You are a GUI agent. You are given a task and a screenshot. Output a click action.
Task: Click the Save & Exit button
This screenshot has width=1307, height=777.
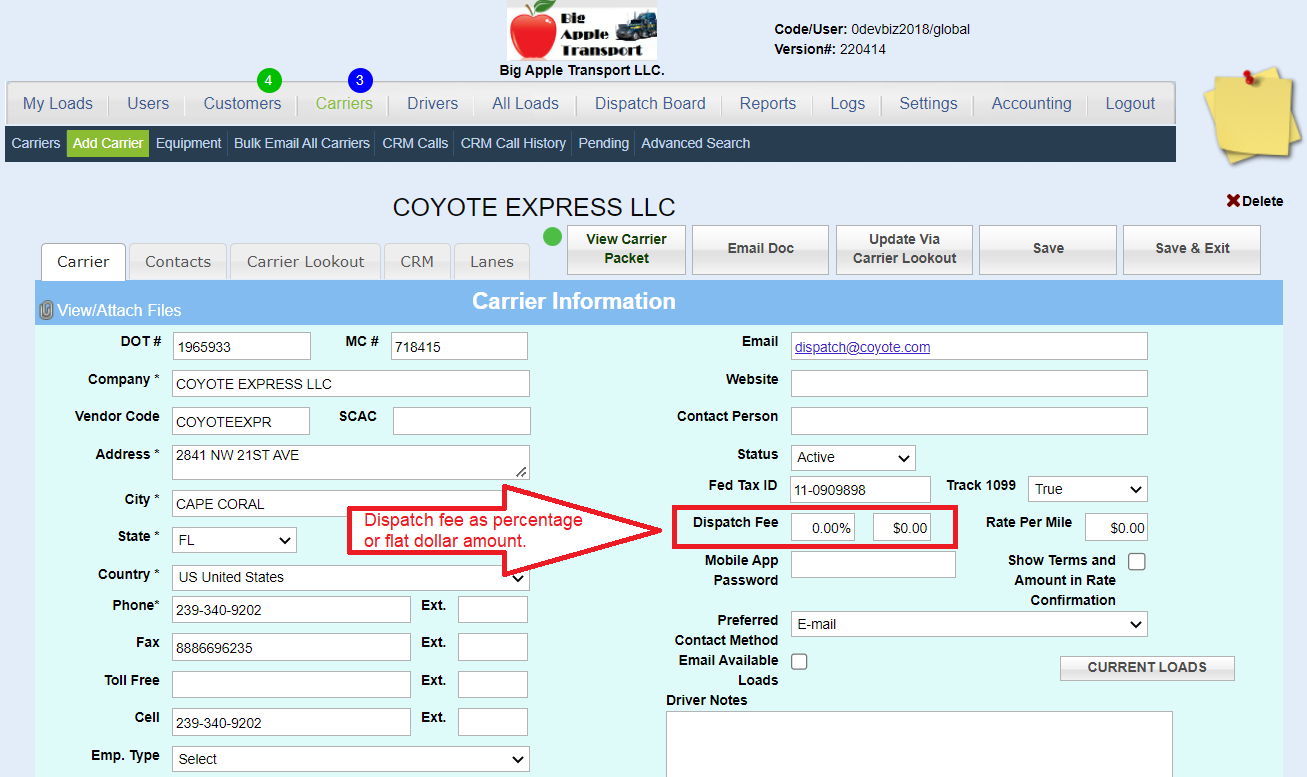(x=1192, y=249)
